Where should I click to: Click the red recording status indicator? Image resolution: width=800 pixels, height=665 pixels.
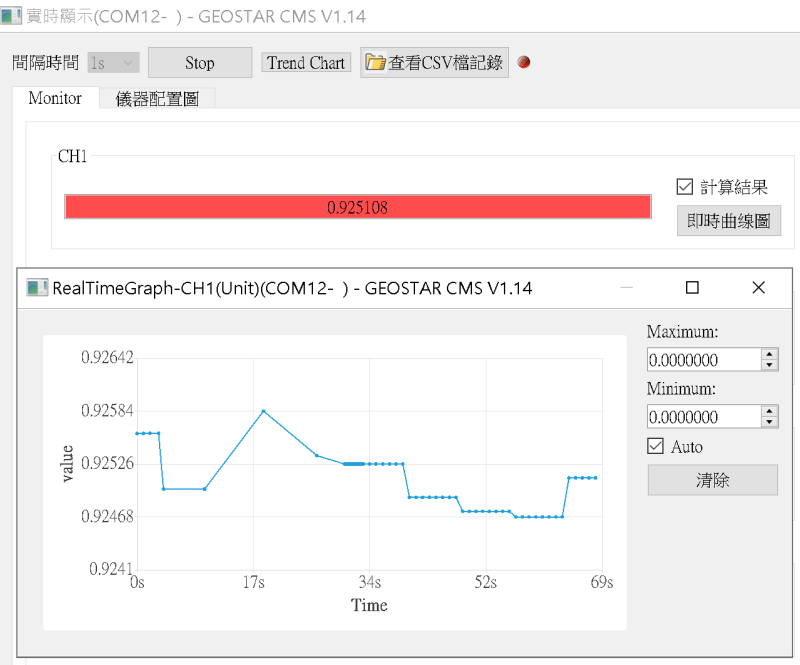pos(524,62)
